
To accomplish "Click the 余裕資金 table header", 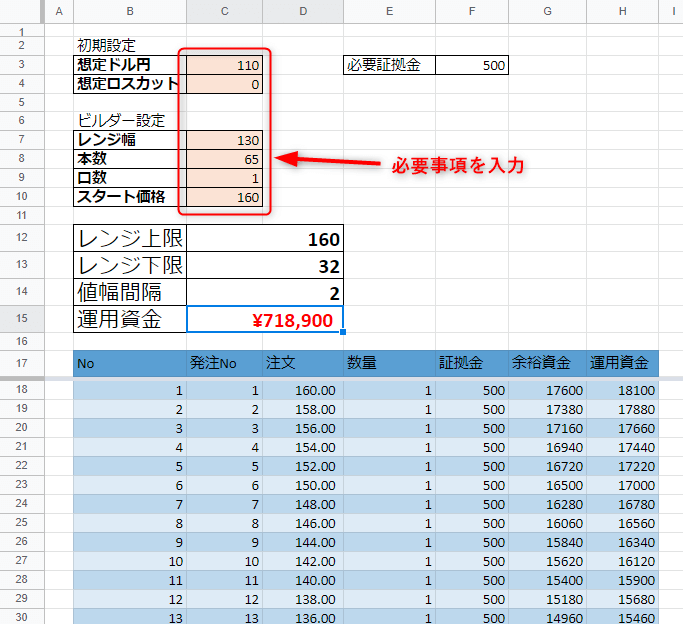I will (x=548, y=363).
